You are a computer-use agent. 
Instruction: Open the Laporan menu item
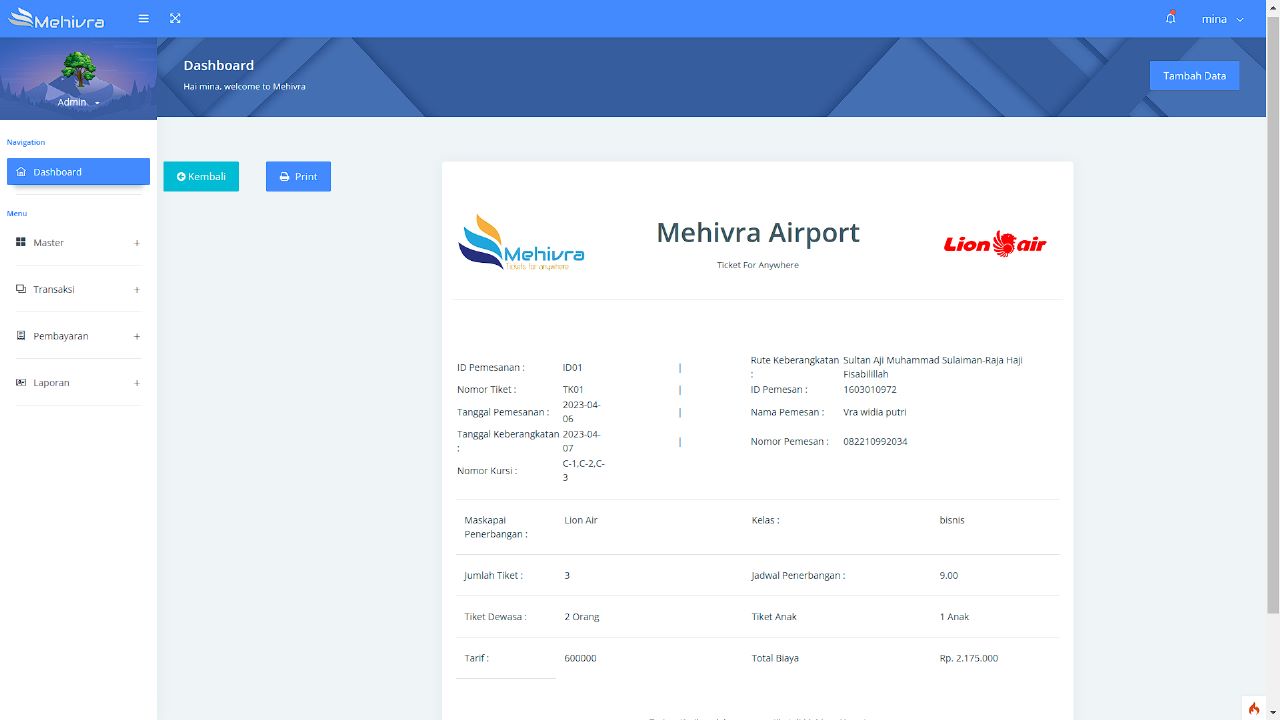(x=52, y=382)
